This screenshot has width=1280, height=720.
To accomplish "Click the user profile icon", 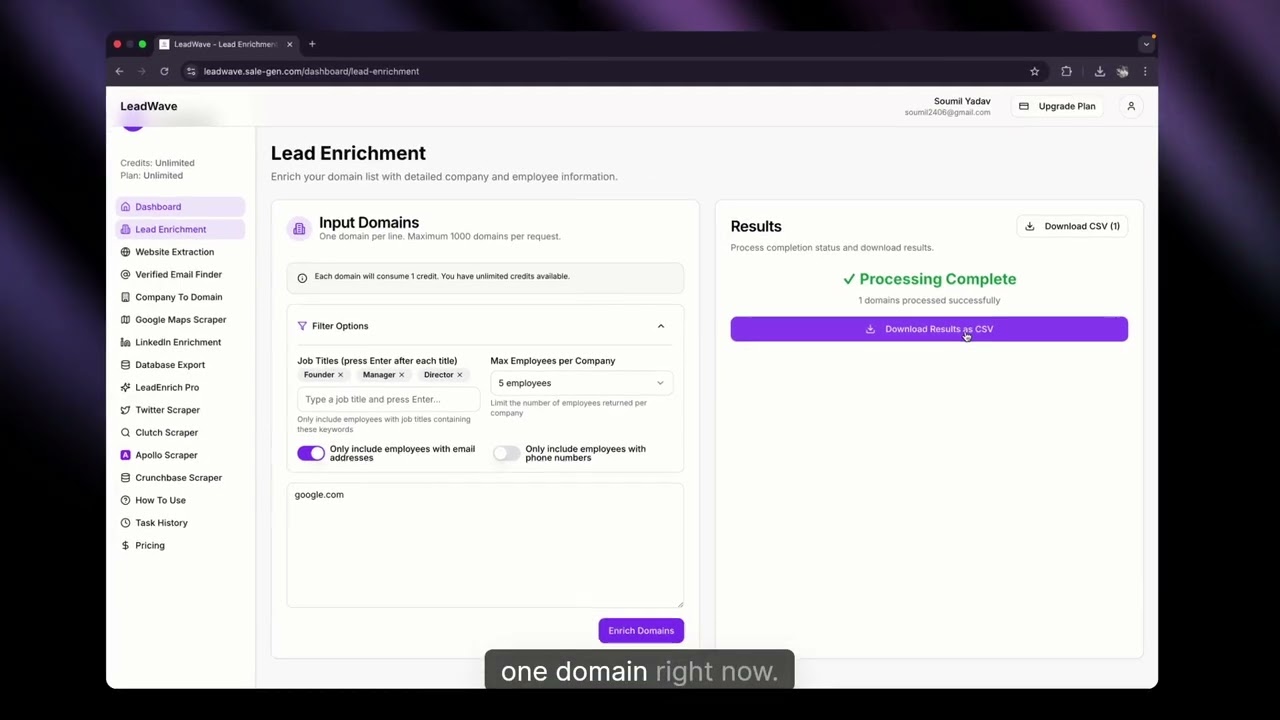I will coord(1131,106).
